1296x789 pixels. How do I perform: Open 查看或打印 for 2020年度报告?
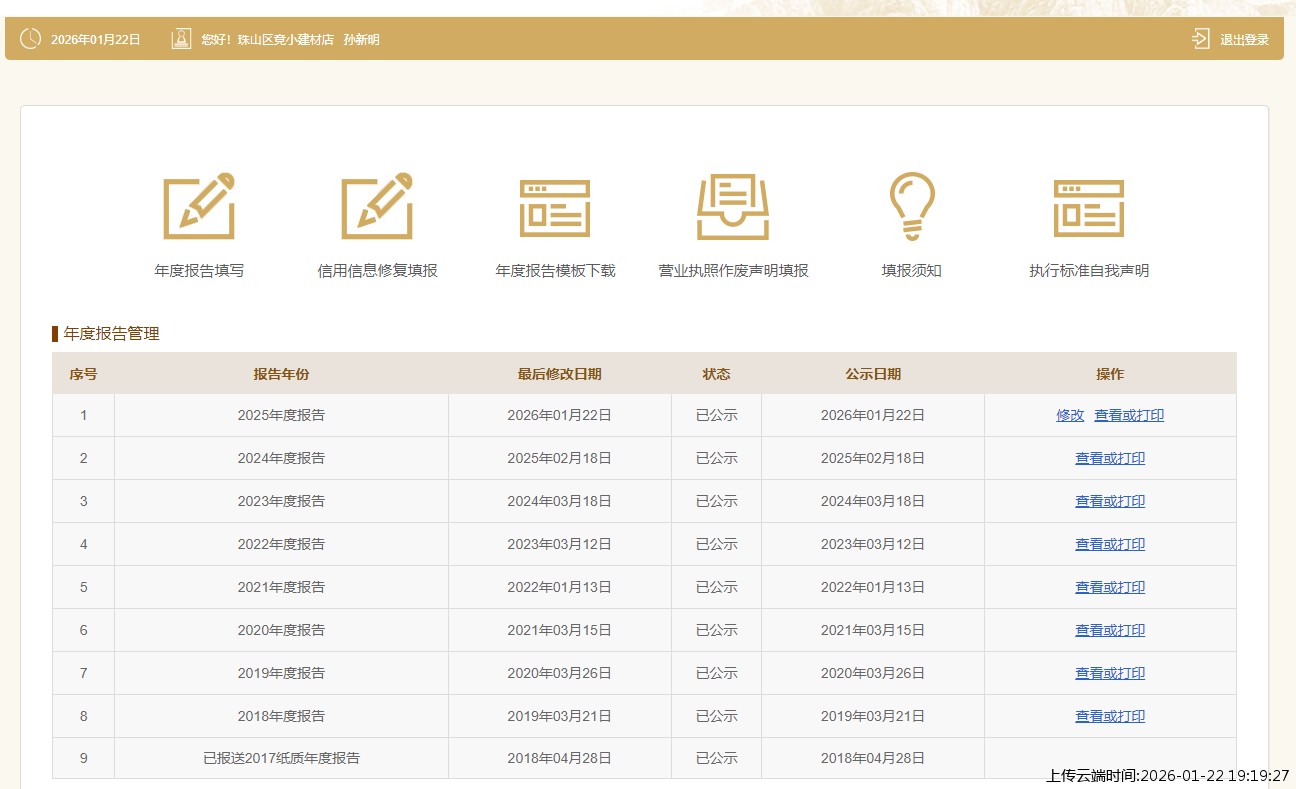click(1110, 630)
